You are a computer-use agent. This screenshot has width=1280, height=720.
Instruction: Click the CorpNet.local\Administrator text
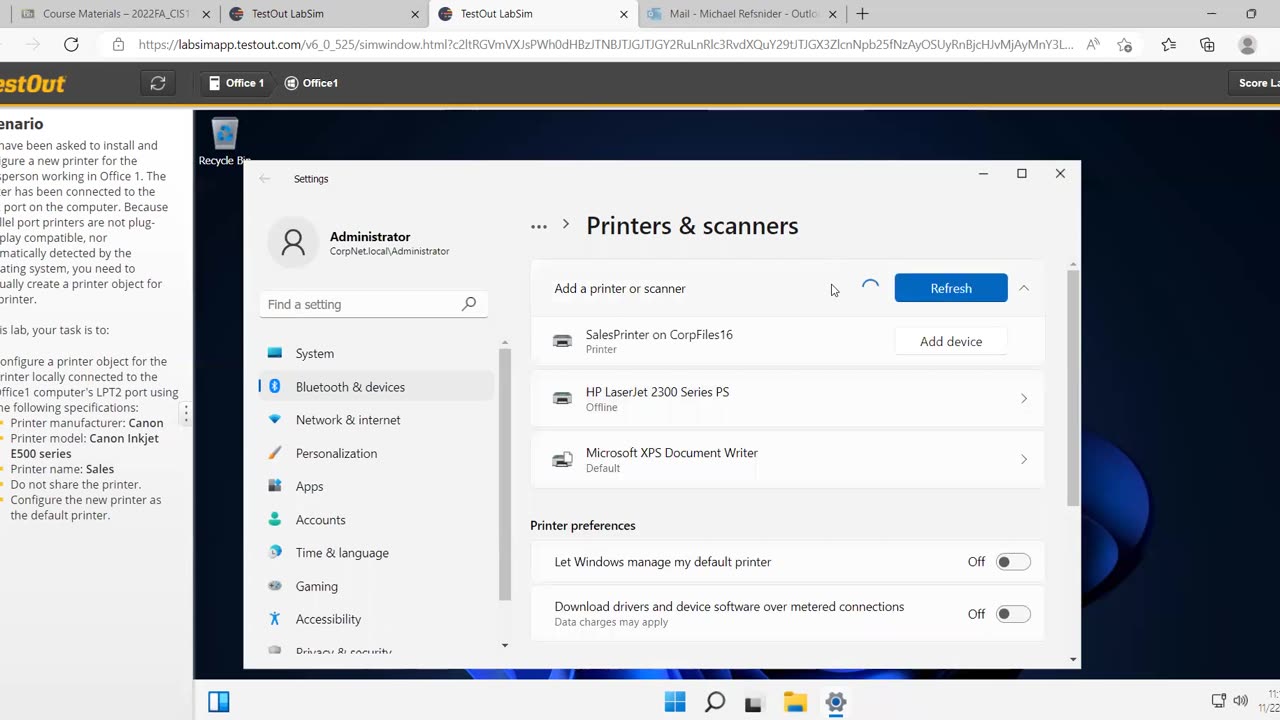[389, 252]
